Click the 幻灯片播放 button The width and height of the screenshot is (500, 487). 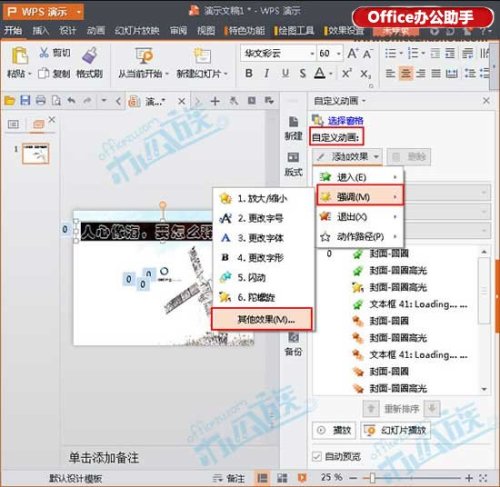395,430
